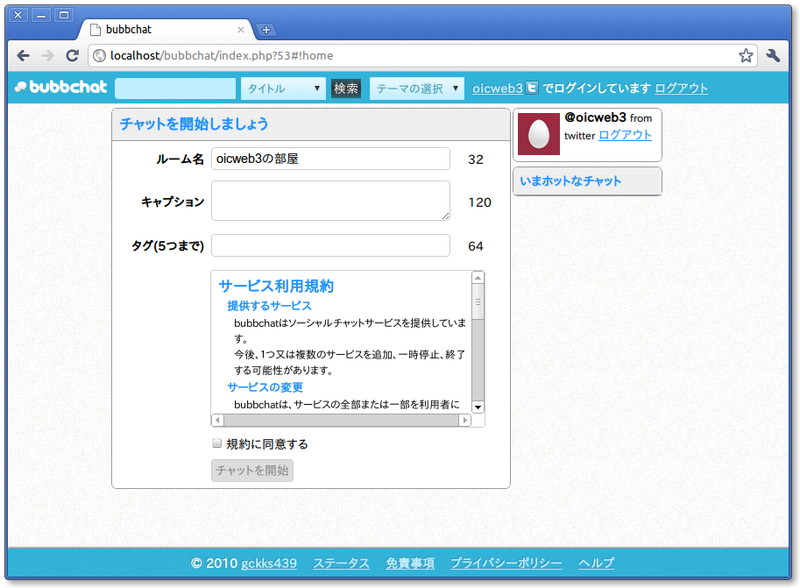Click the サービスの変更 subheading
This screenshot has height=588, width=800.
[265, 387]
